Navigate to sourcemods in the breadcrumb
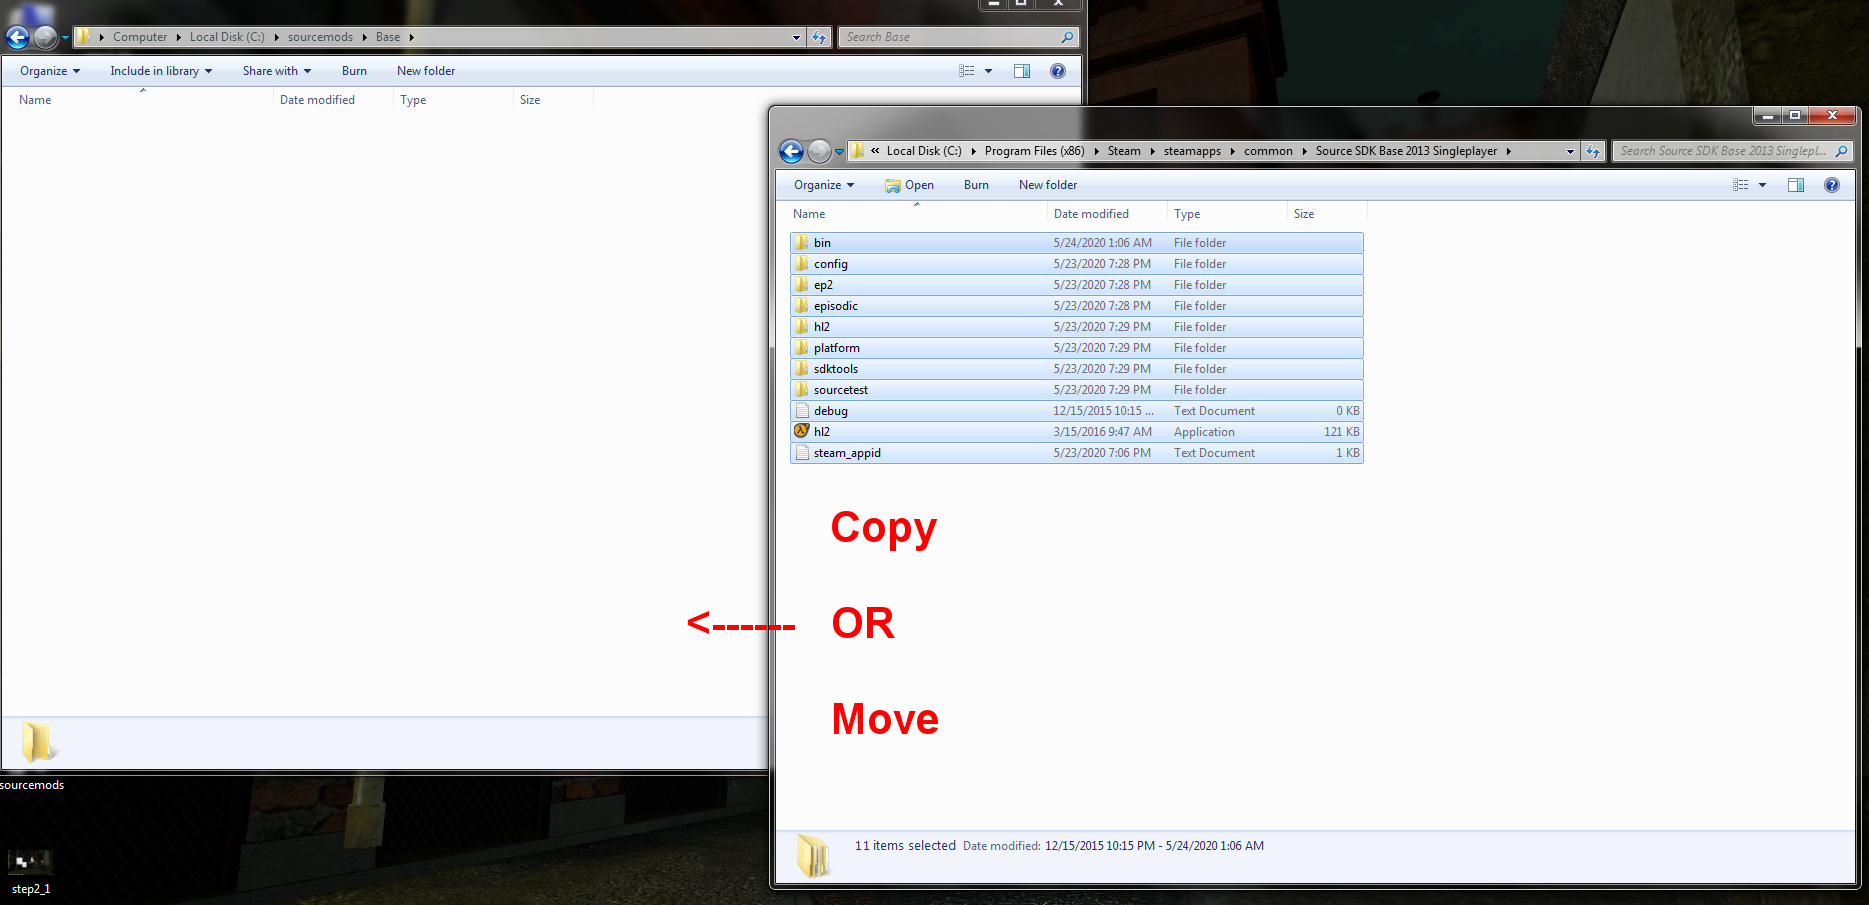The width and height of the screenshot is (1869, 905). coord(320,37)
